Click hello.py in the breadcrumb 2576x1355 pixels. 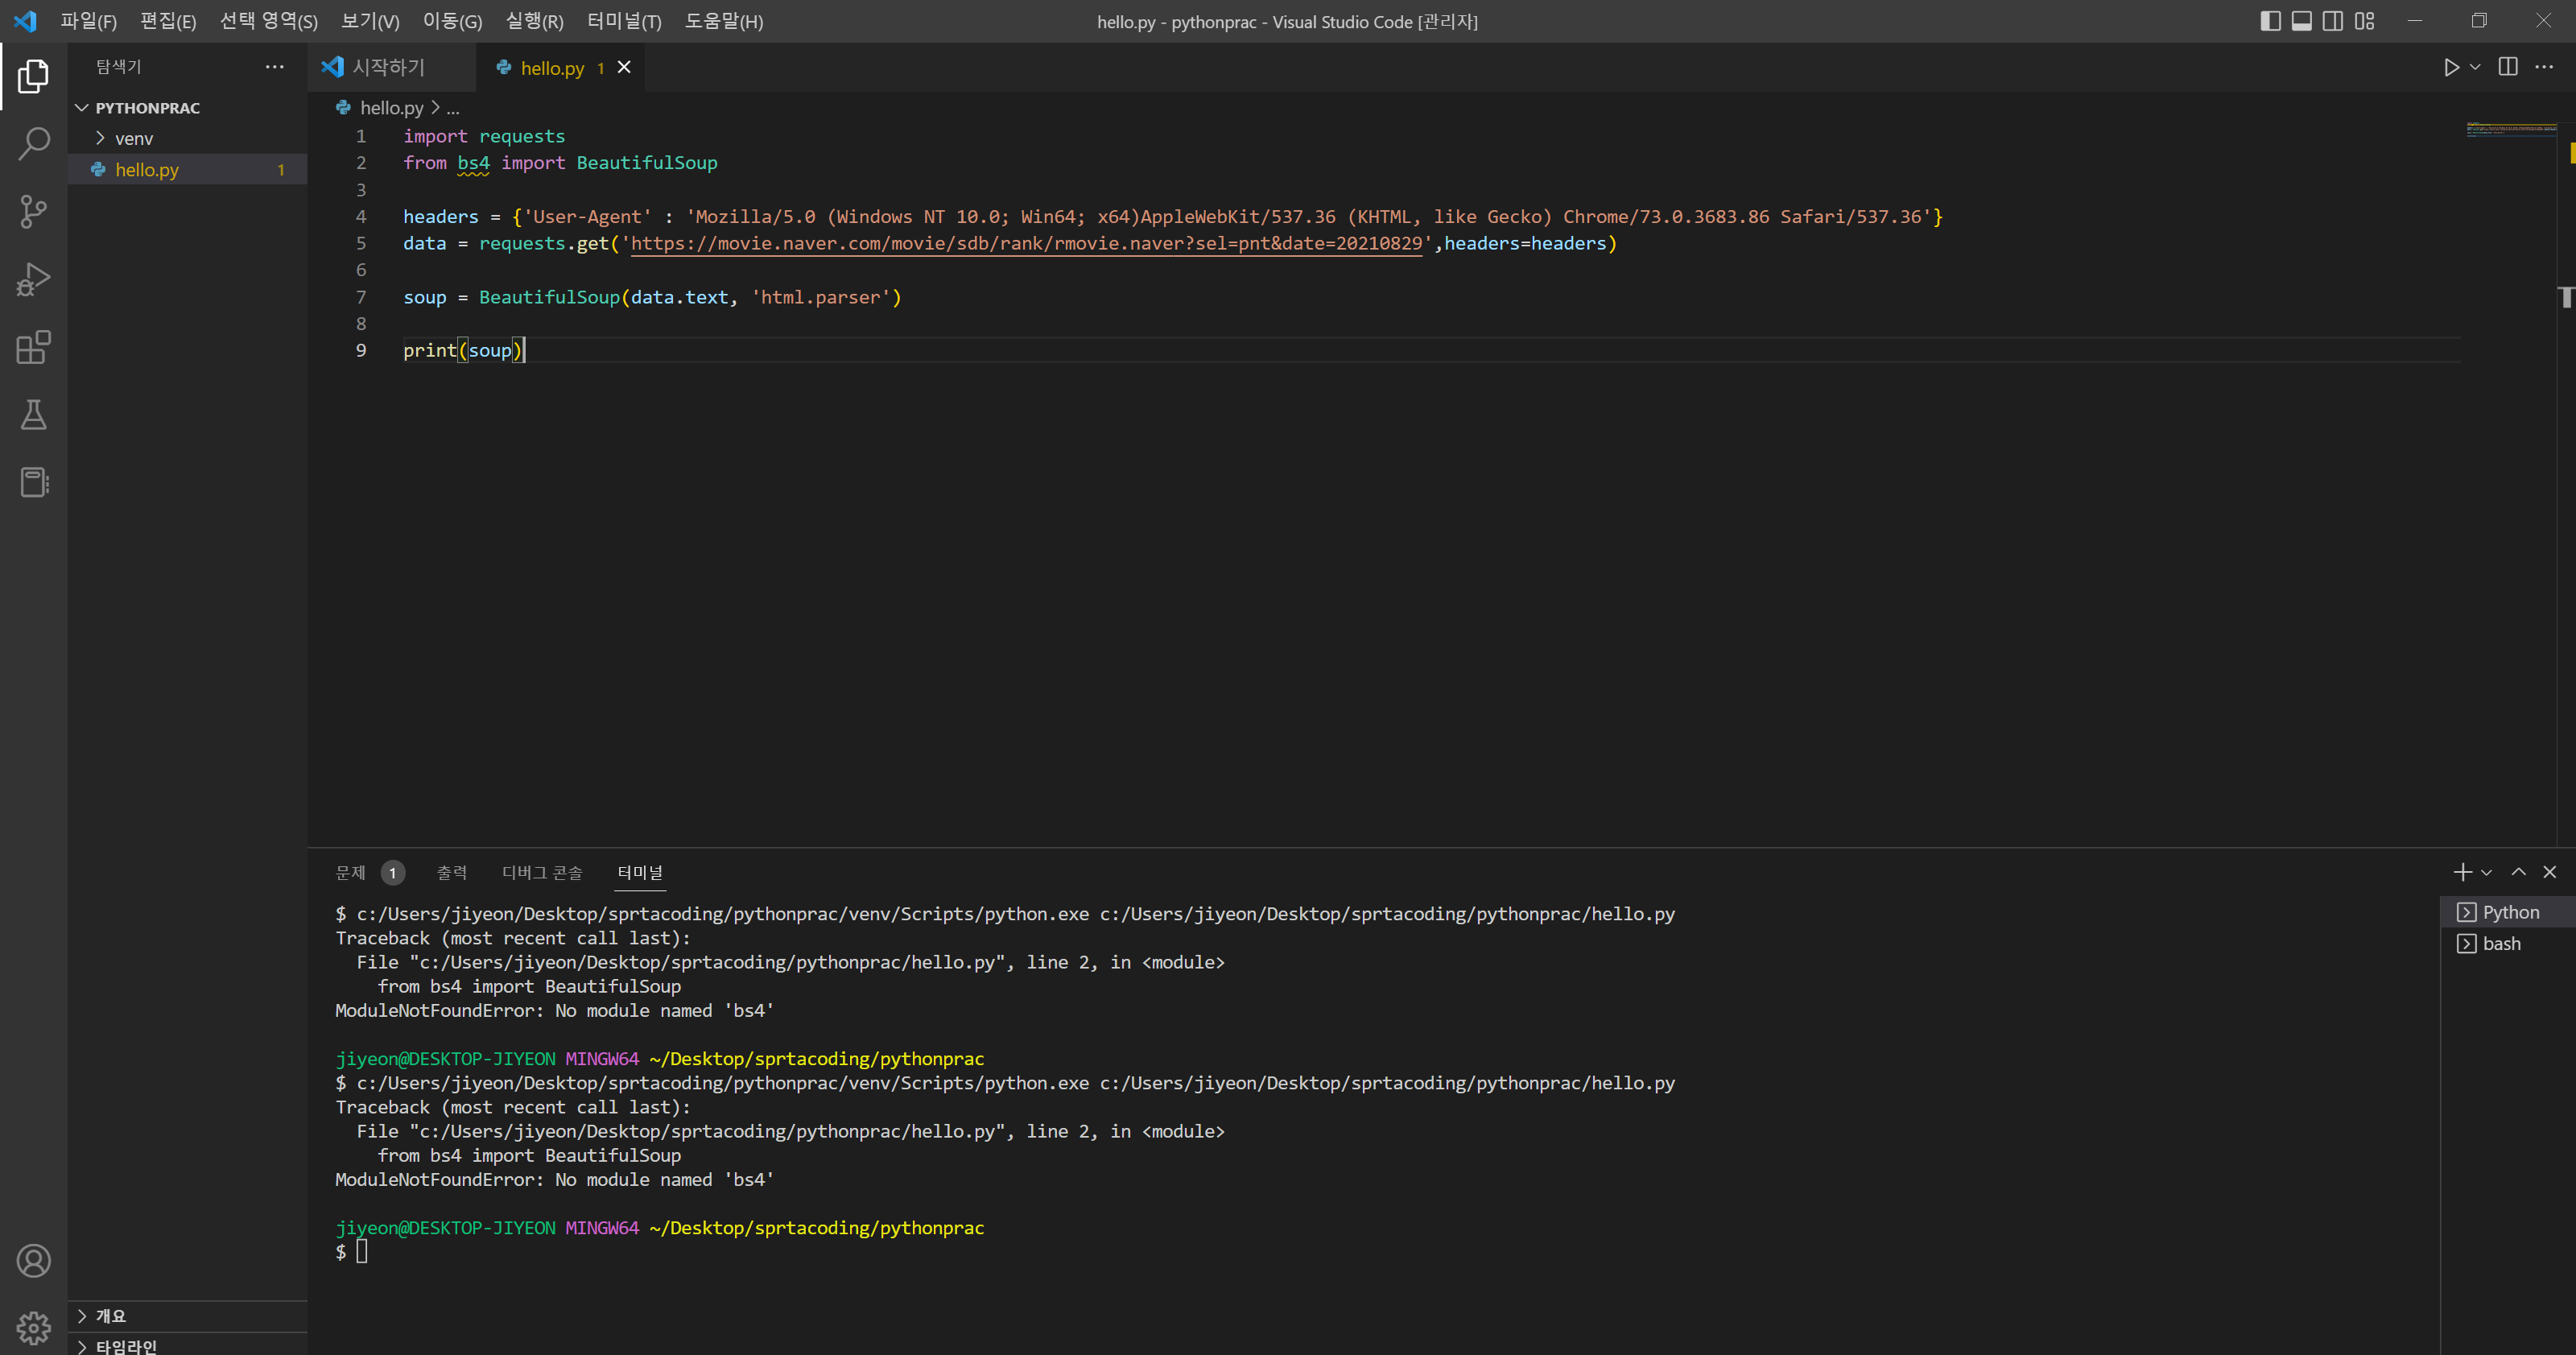pos(391,107)
